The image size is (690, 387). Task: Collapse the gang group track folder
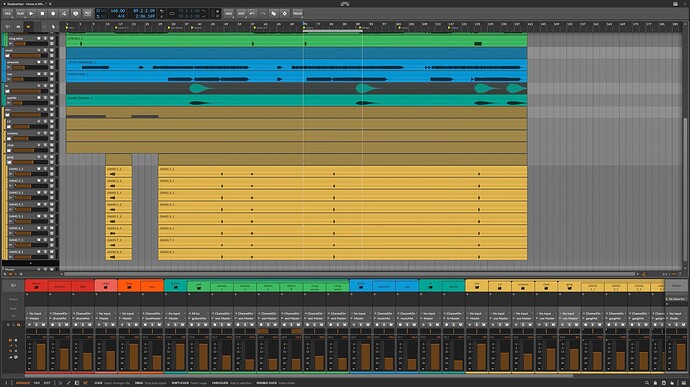[10, 162]
